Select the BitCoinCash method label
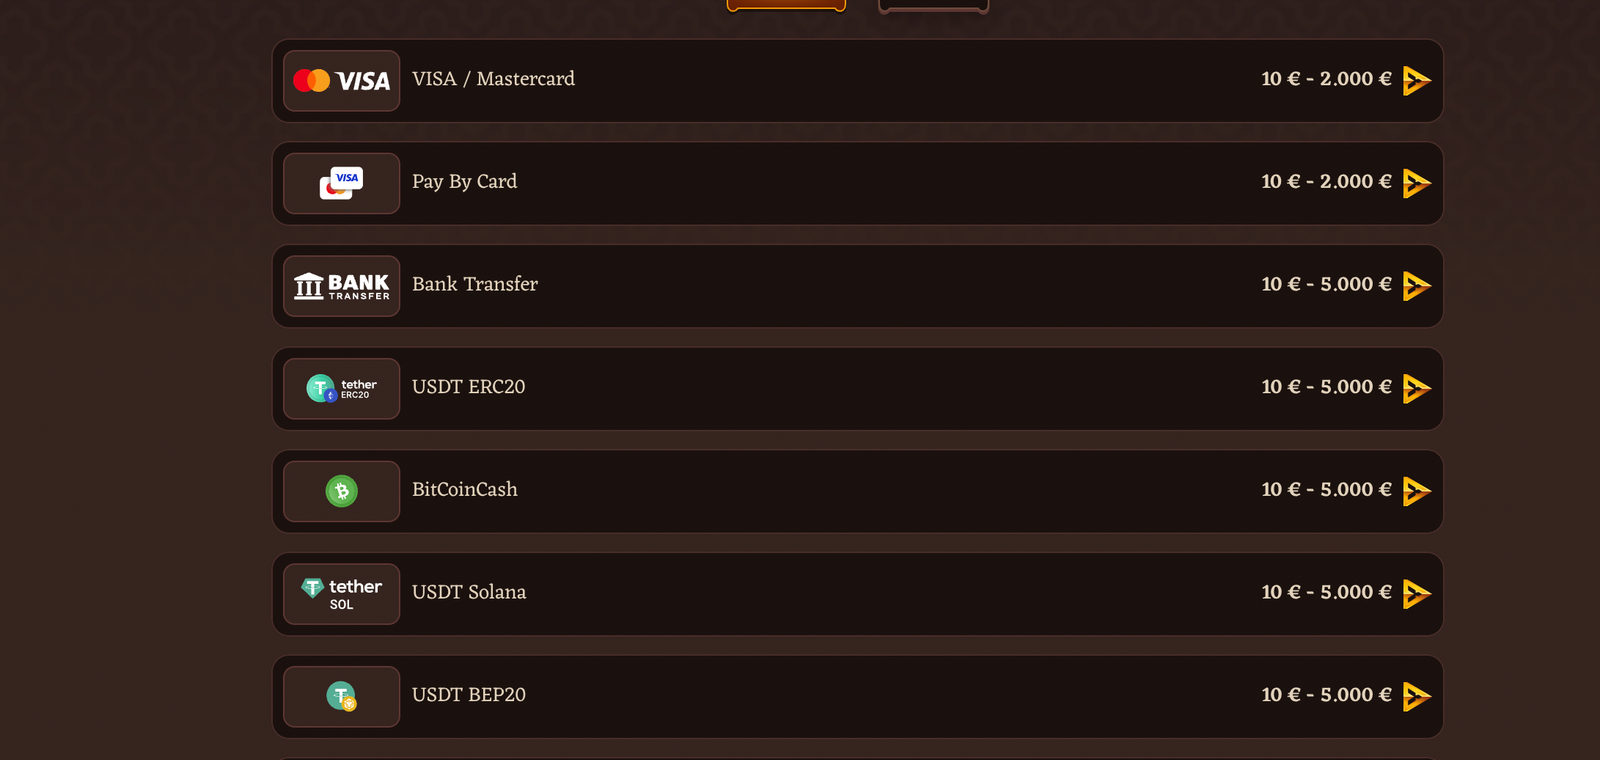Image resolution: width=1600 pixels, height=760 pixels. coord(465,489)
